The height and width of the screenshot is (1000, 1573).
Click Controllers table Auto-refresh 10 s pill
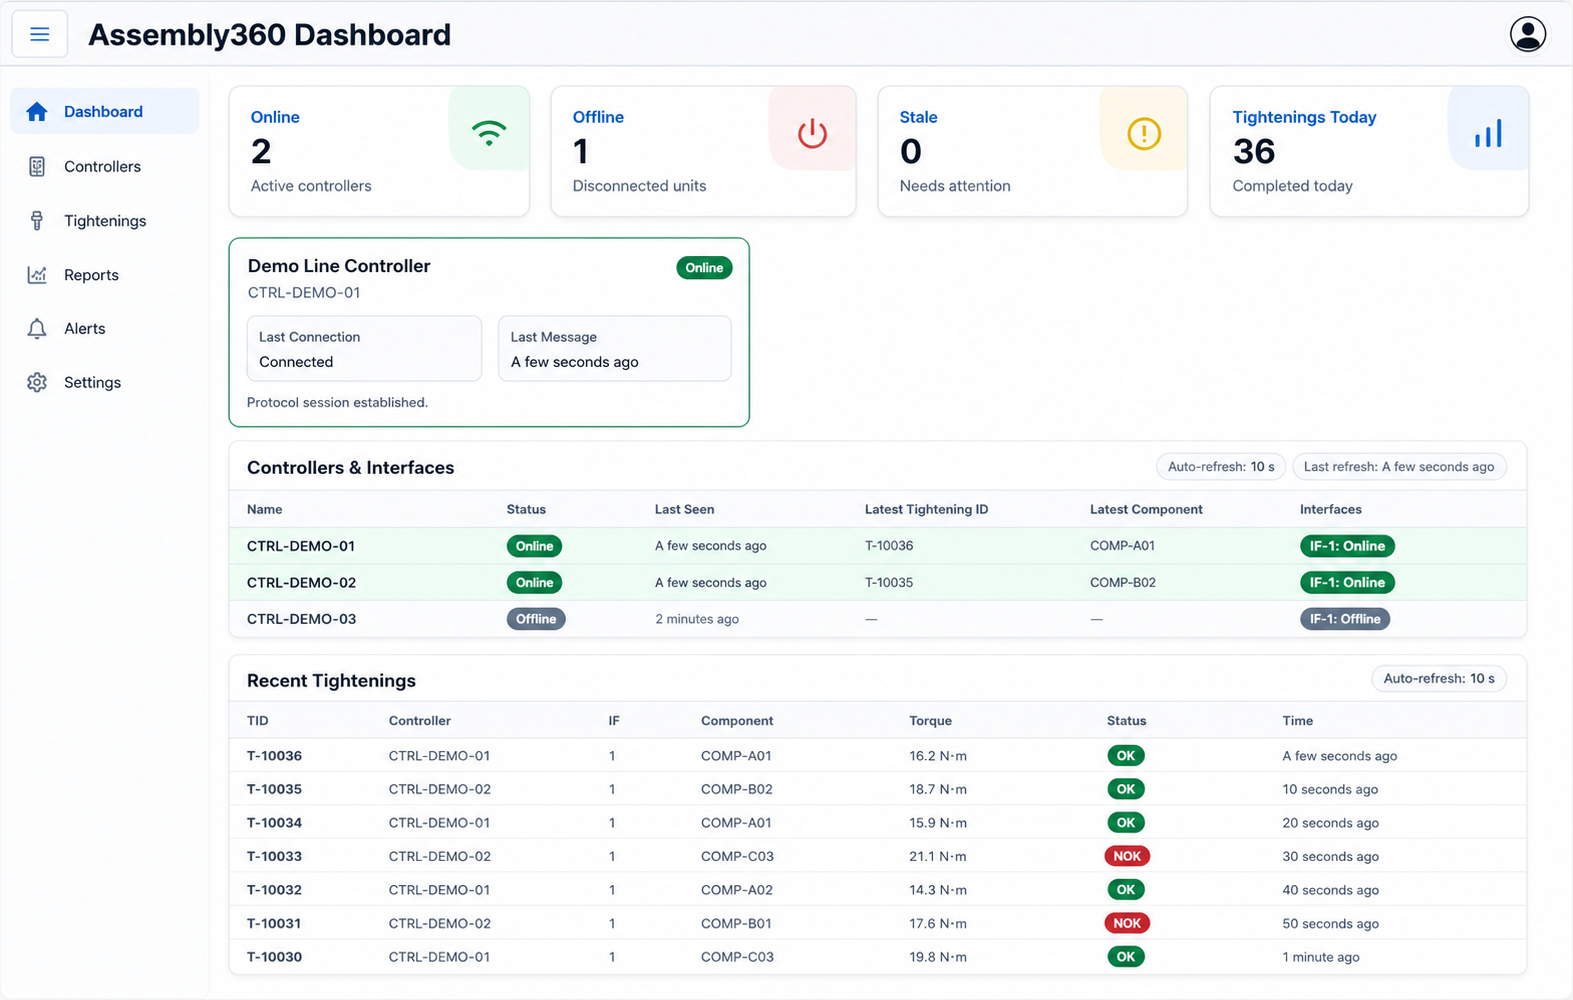(1221, 467)
